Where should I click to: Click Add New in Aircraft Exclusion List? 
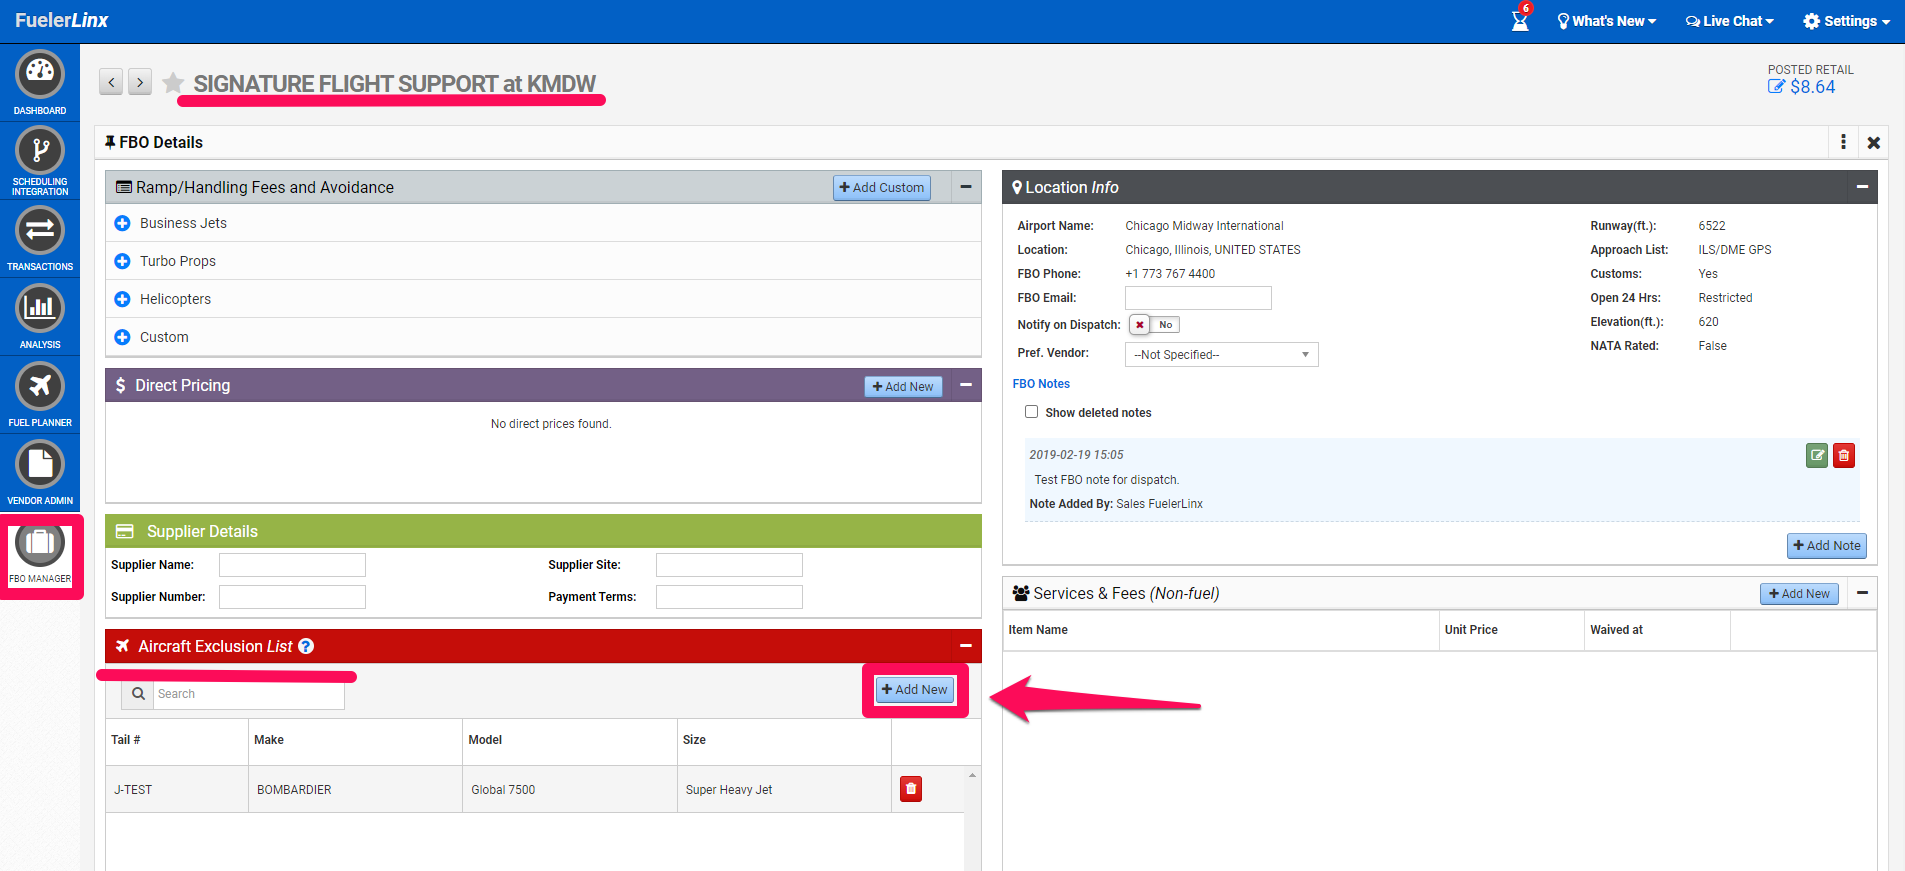point(915,690)
